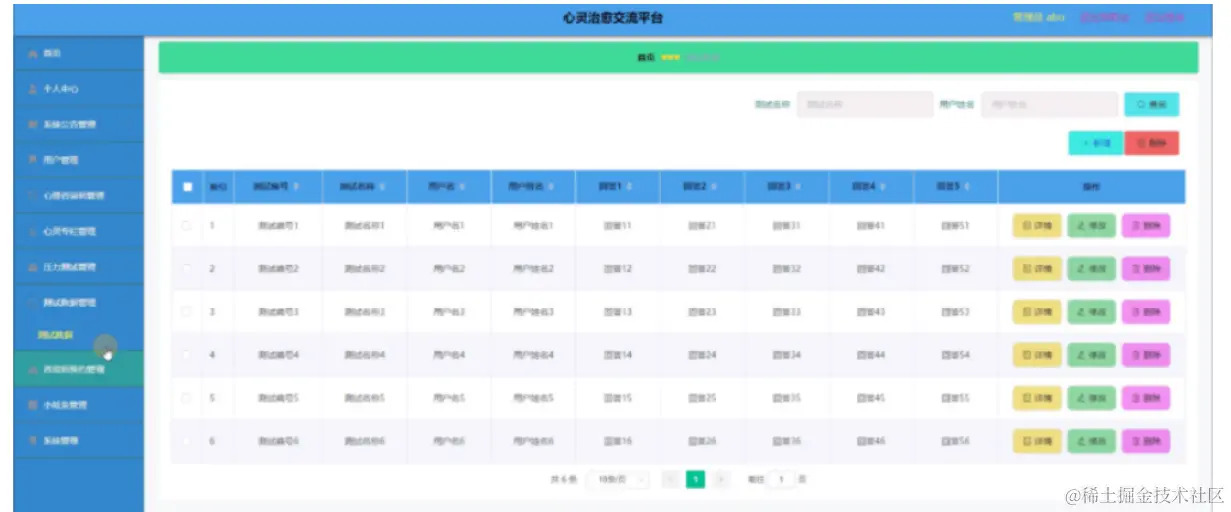
Task: Click the cyan 新增 add button
Action: pyautogui.click(x=1095, y=143)
